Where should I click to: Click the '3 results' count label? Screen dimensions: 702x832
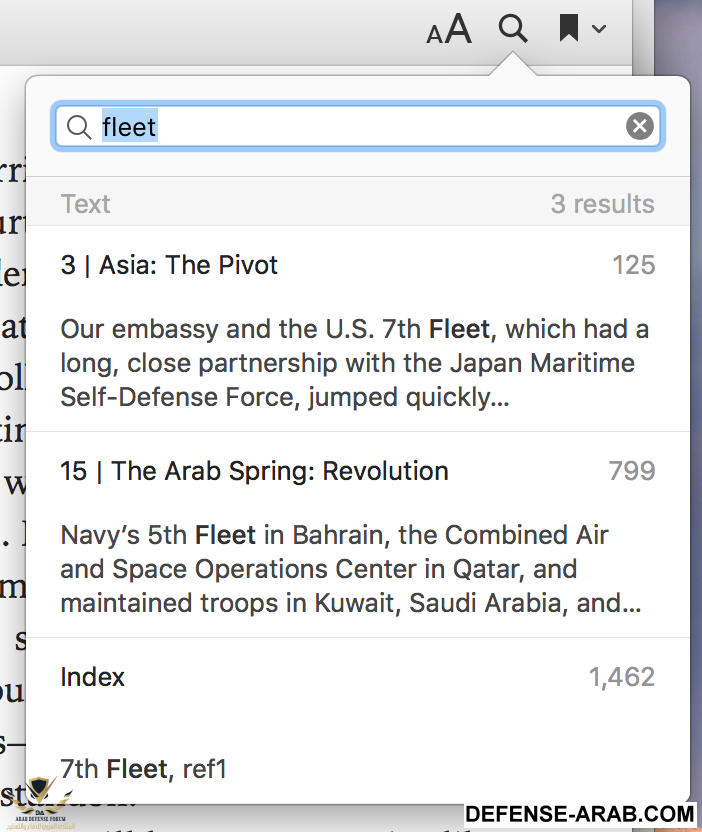tap(602, 204)
